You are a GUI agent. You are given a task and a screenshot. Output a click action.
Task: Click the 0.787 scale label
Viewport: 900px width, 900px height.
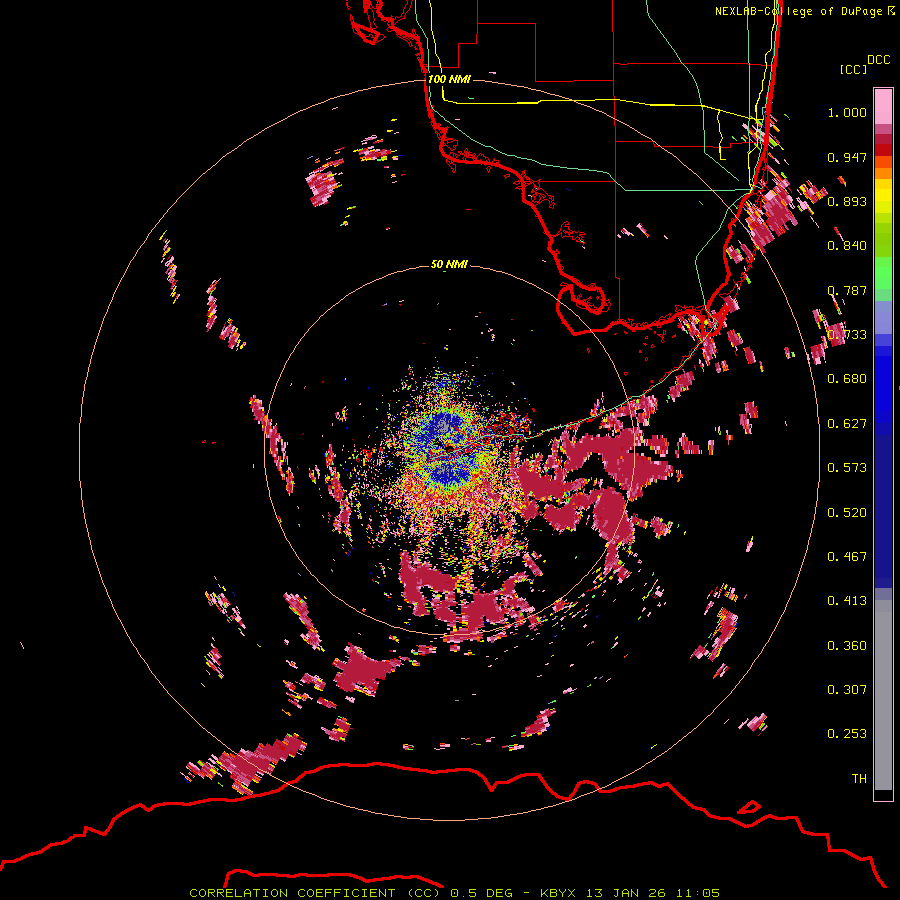tap(847, 290)
